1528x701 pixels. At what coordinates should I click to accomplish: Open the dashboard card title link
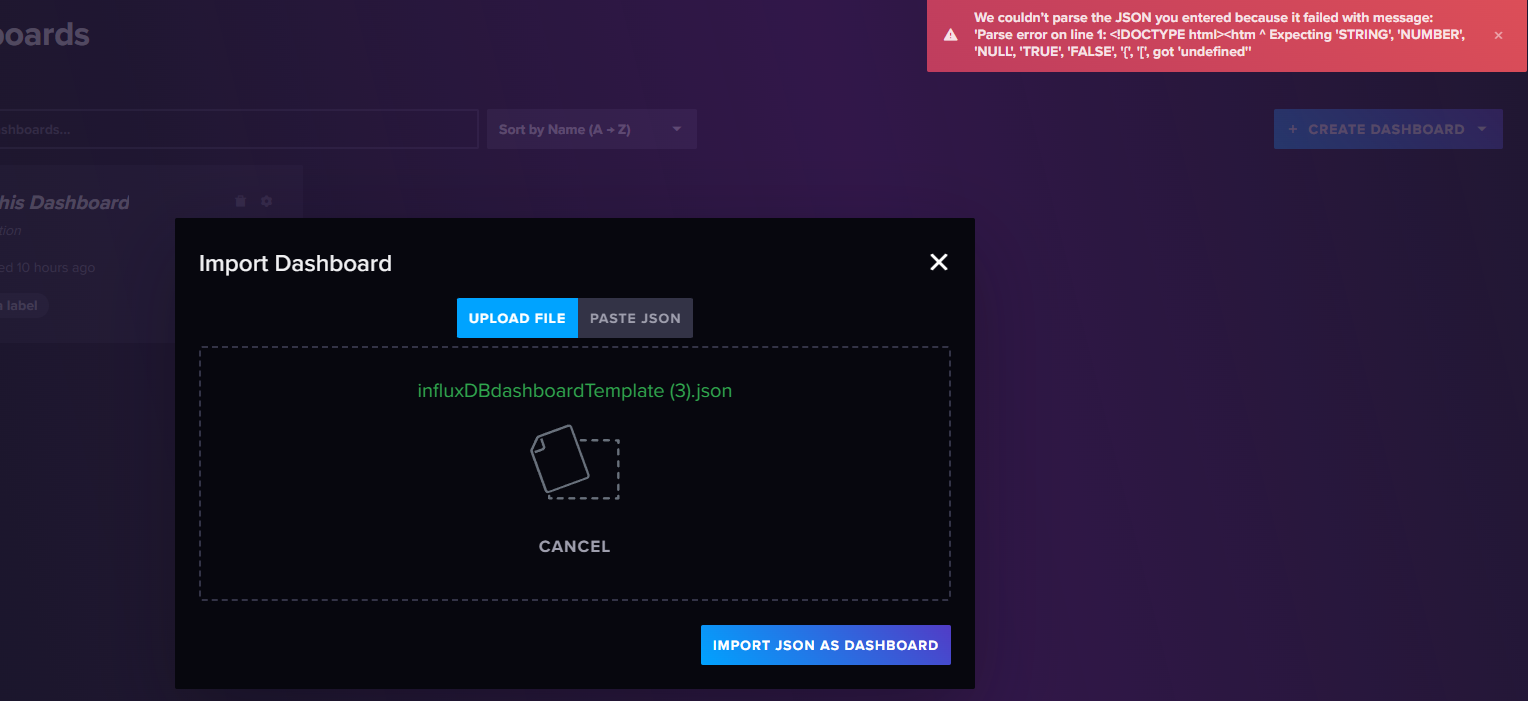pos(64,203)
